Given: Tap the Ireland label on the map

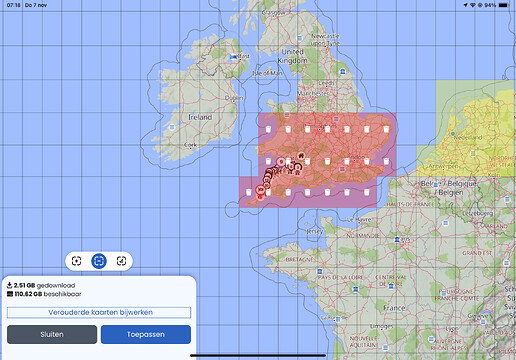Looking at the screenshot, I should click(200, 117).
